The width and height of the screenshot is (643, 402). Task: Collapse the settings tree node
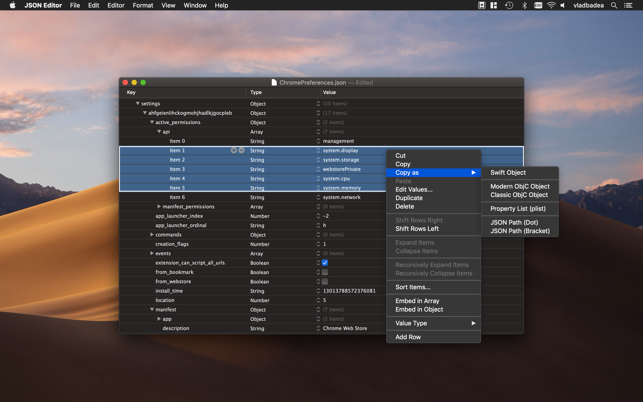tap(138, 104)
